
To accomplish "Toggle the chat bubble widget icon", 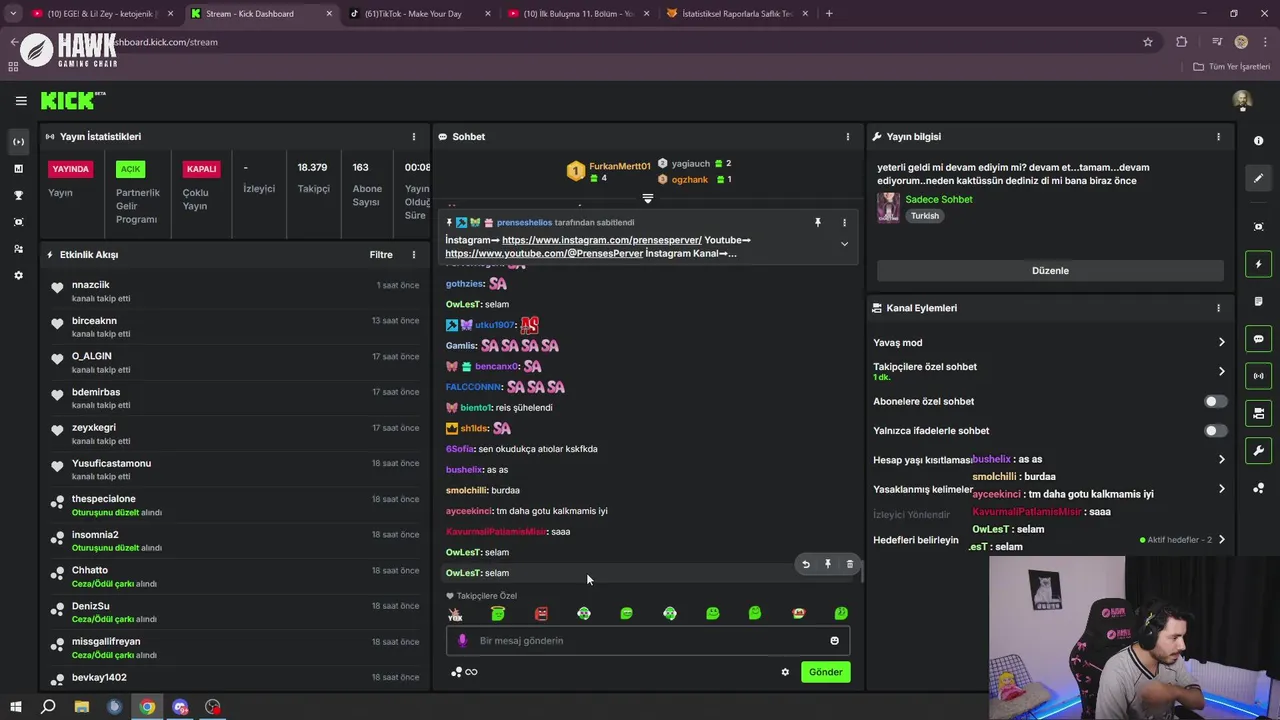I will [x=1258, y=339].
